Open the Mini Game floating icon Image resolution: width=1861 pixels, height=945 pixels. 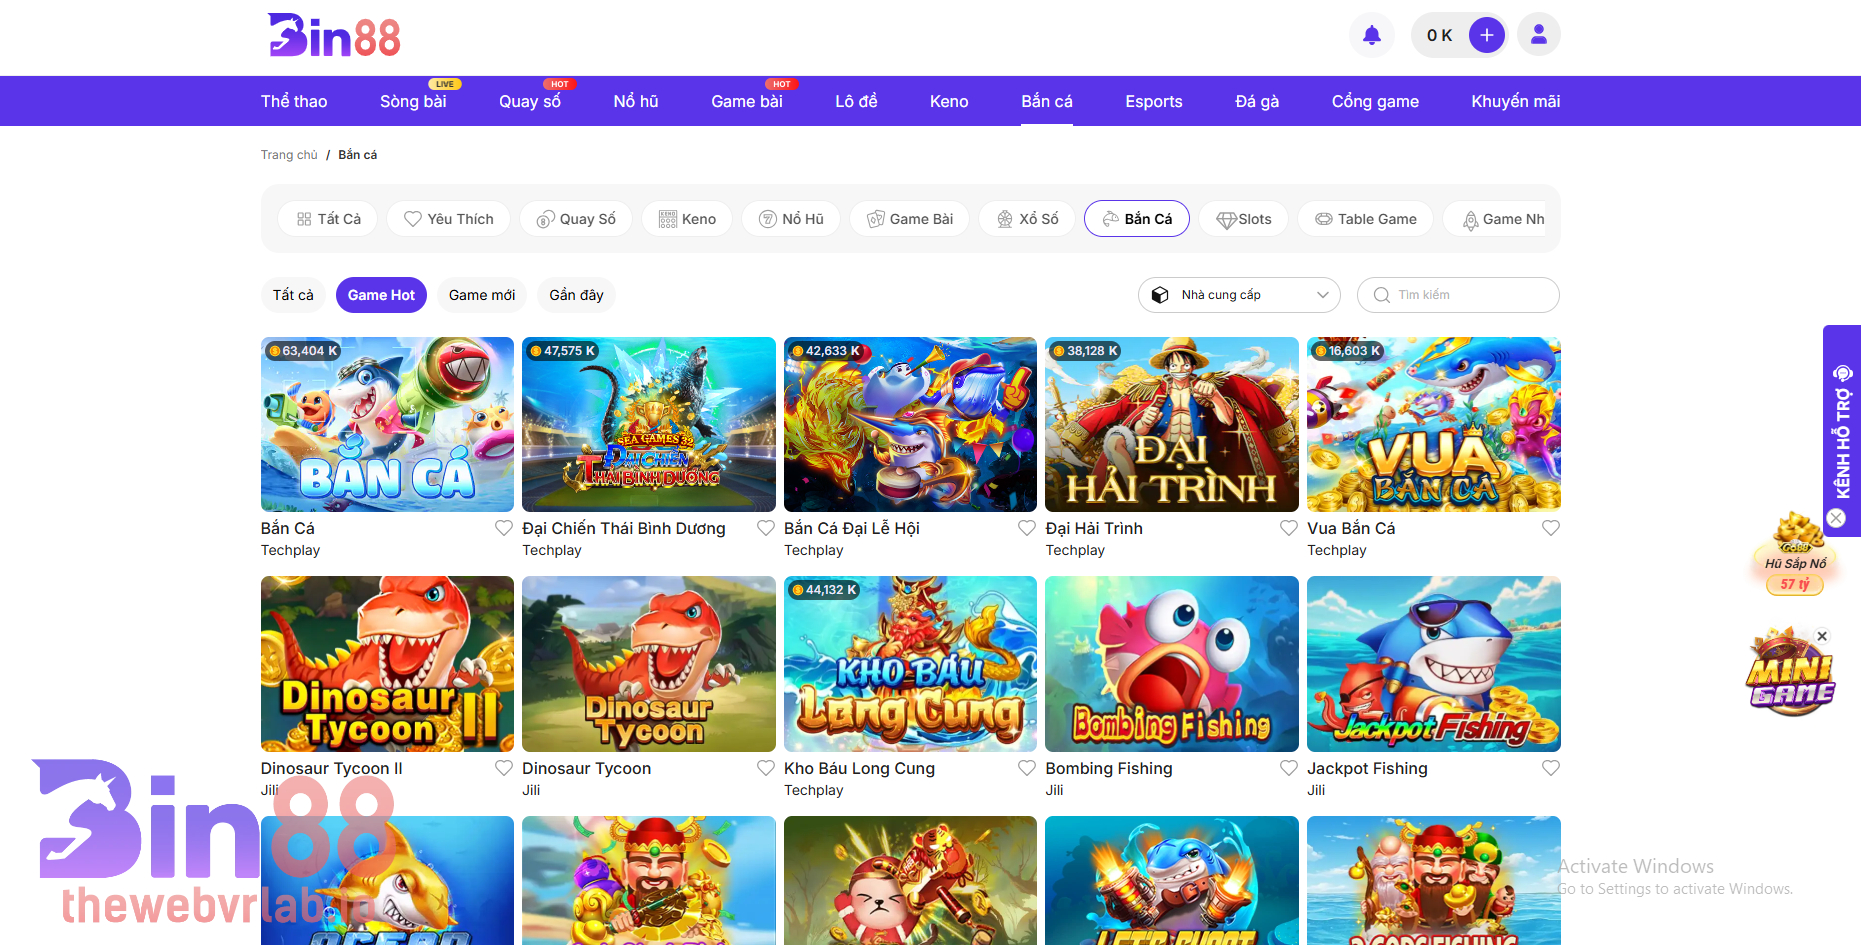point(1793,670)
